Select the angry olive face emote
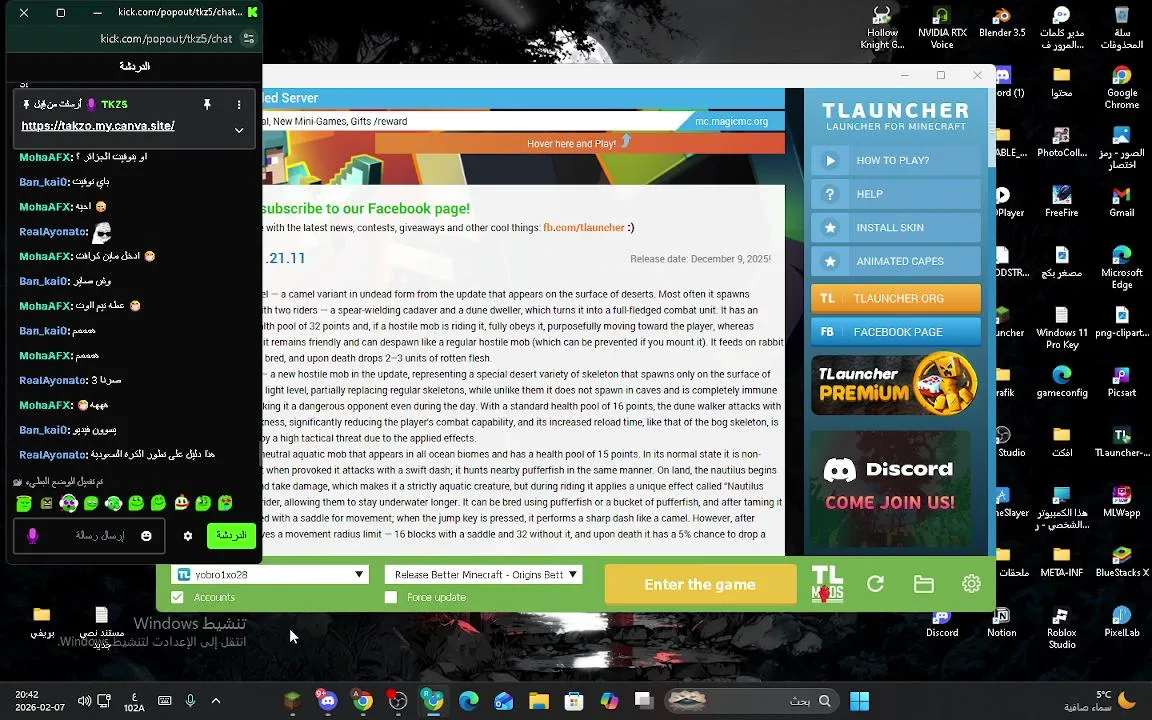1152x720 pixels. 46,503
